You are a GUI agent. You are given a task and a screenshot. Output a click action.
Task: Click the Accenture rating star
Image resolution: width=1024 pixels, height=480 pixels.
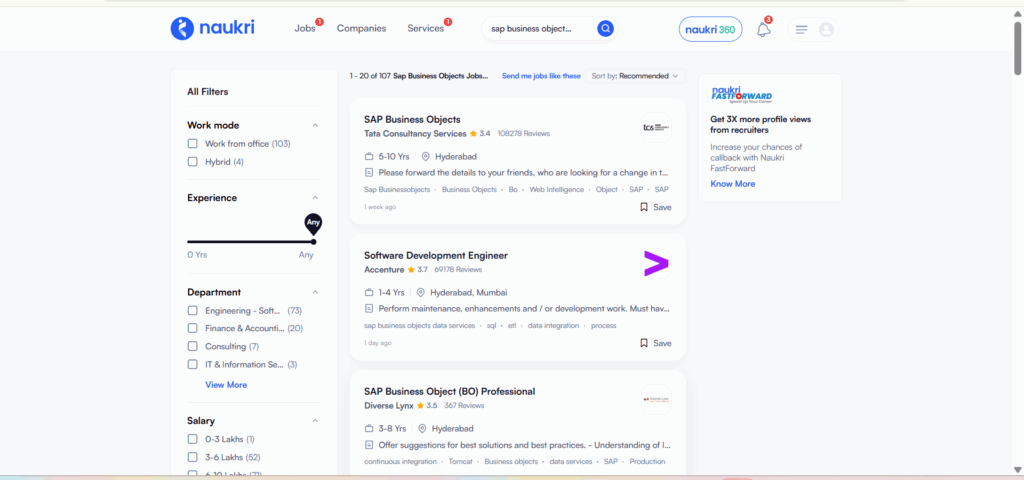coord(411,269)
